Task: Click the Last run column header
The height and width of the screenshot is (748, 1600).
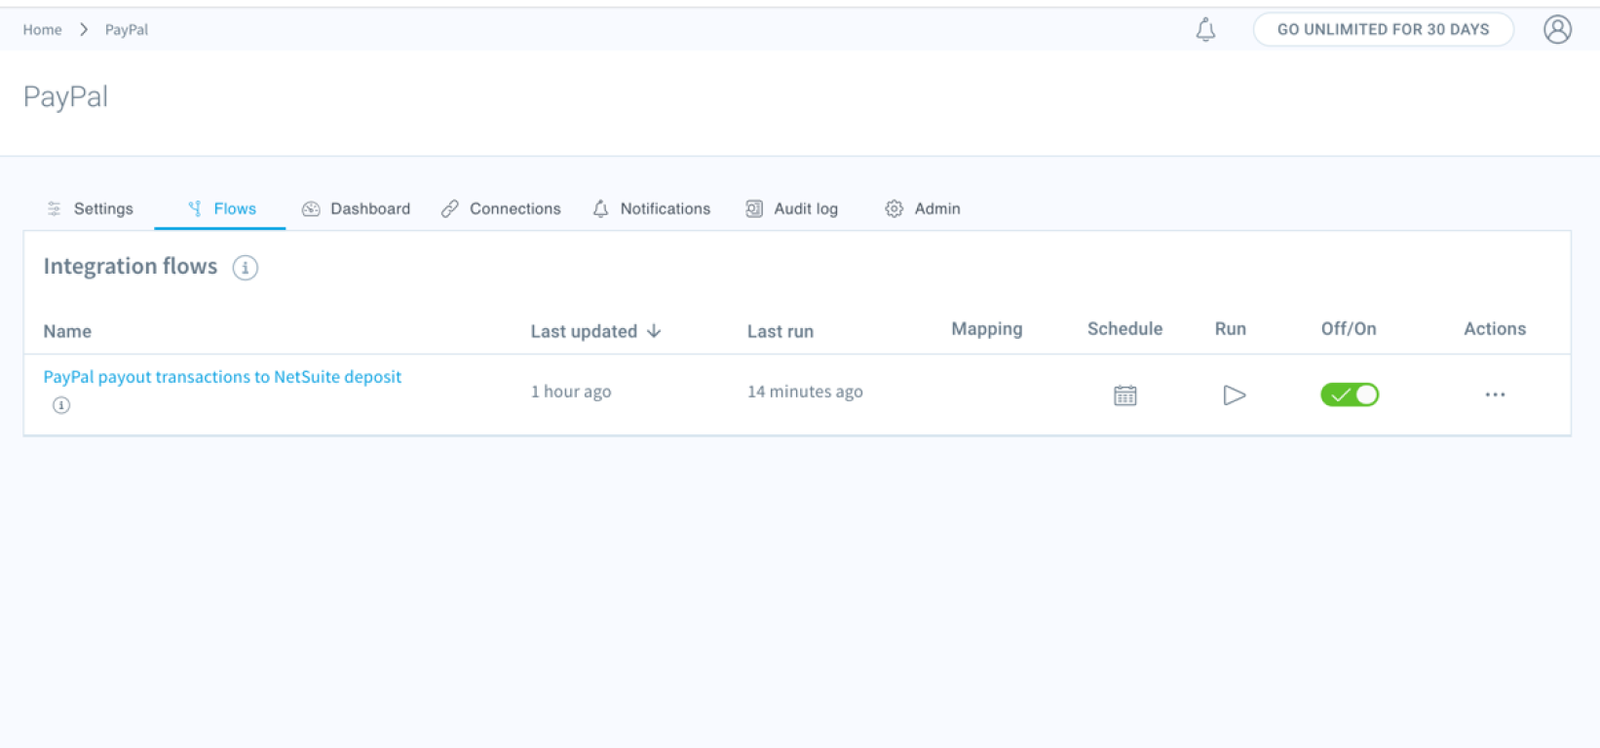Action: 780,331
